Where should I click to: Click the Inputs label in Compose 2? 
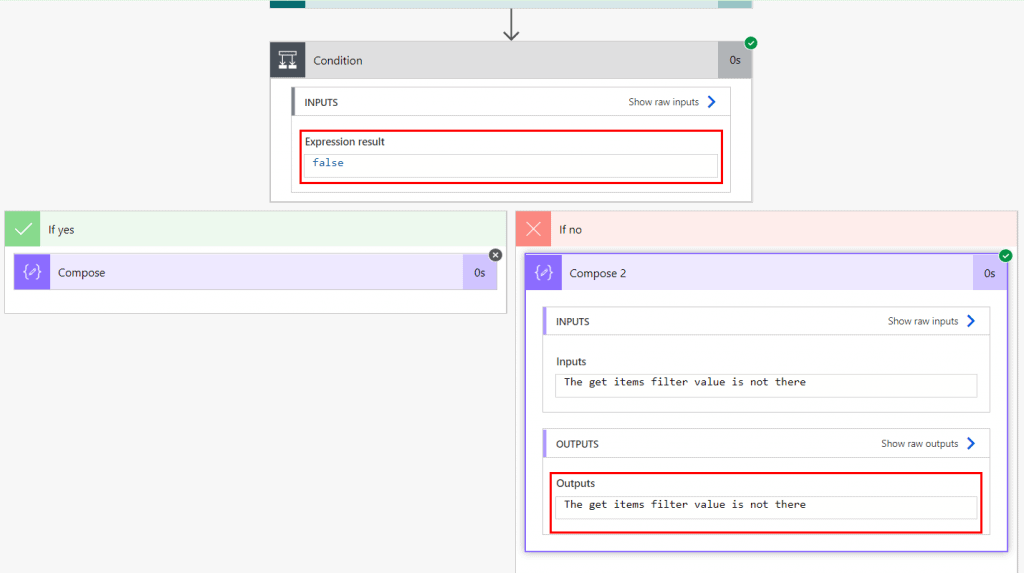click(x=571, y=361)
